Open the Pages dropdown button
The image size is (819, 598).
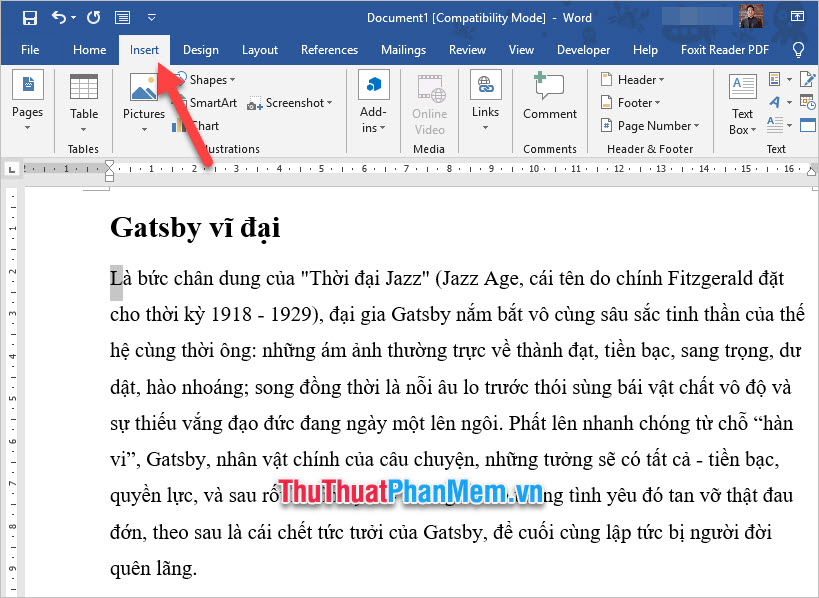click(28, 102)
